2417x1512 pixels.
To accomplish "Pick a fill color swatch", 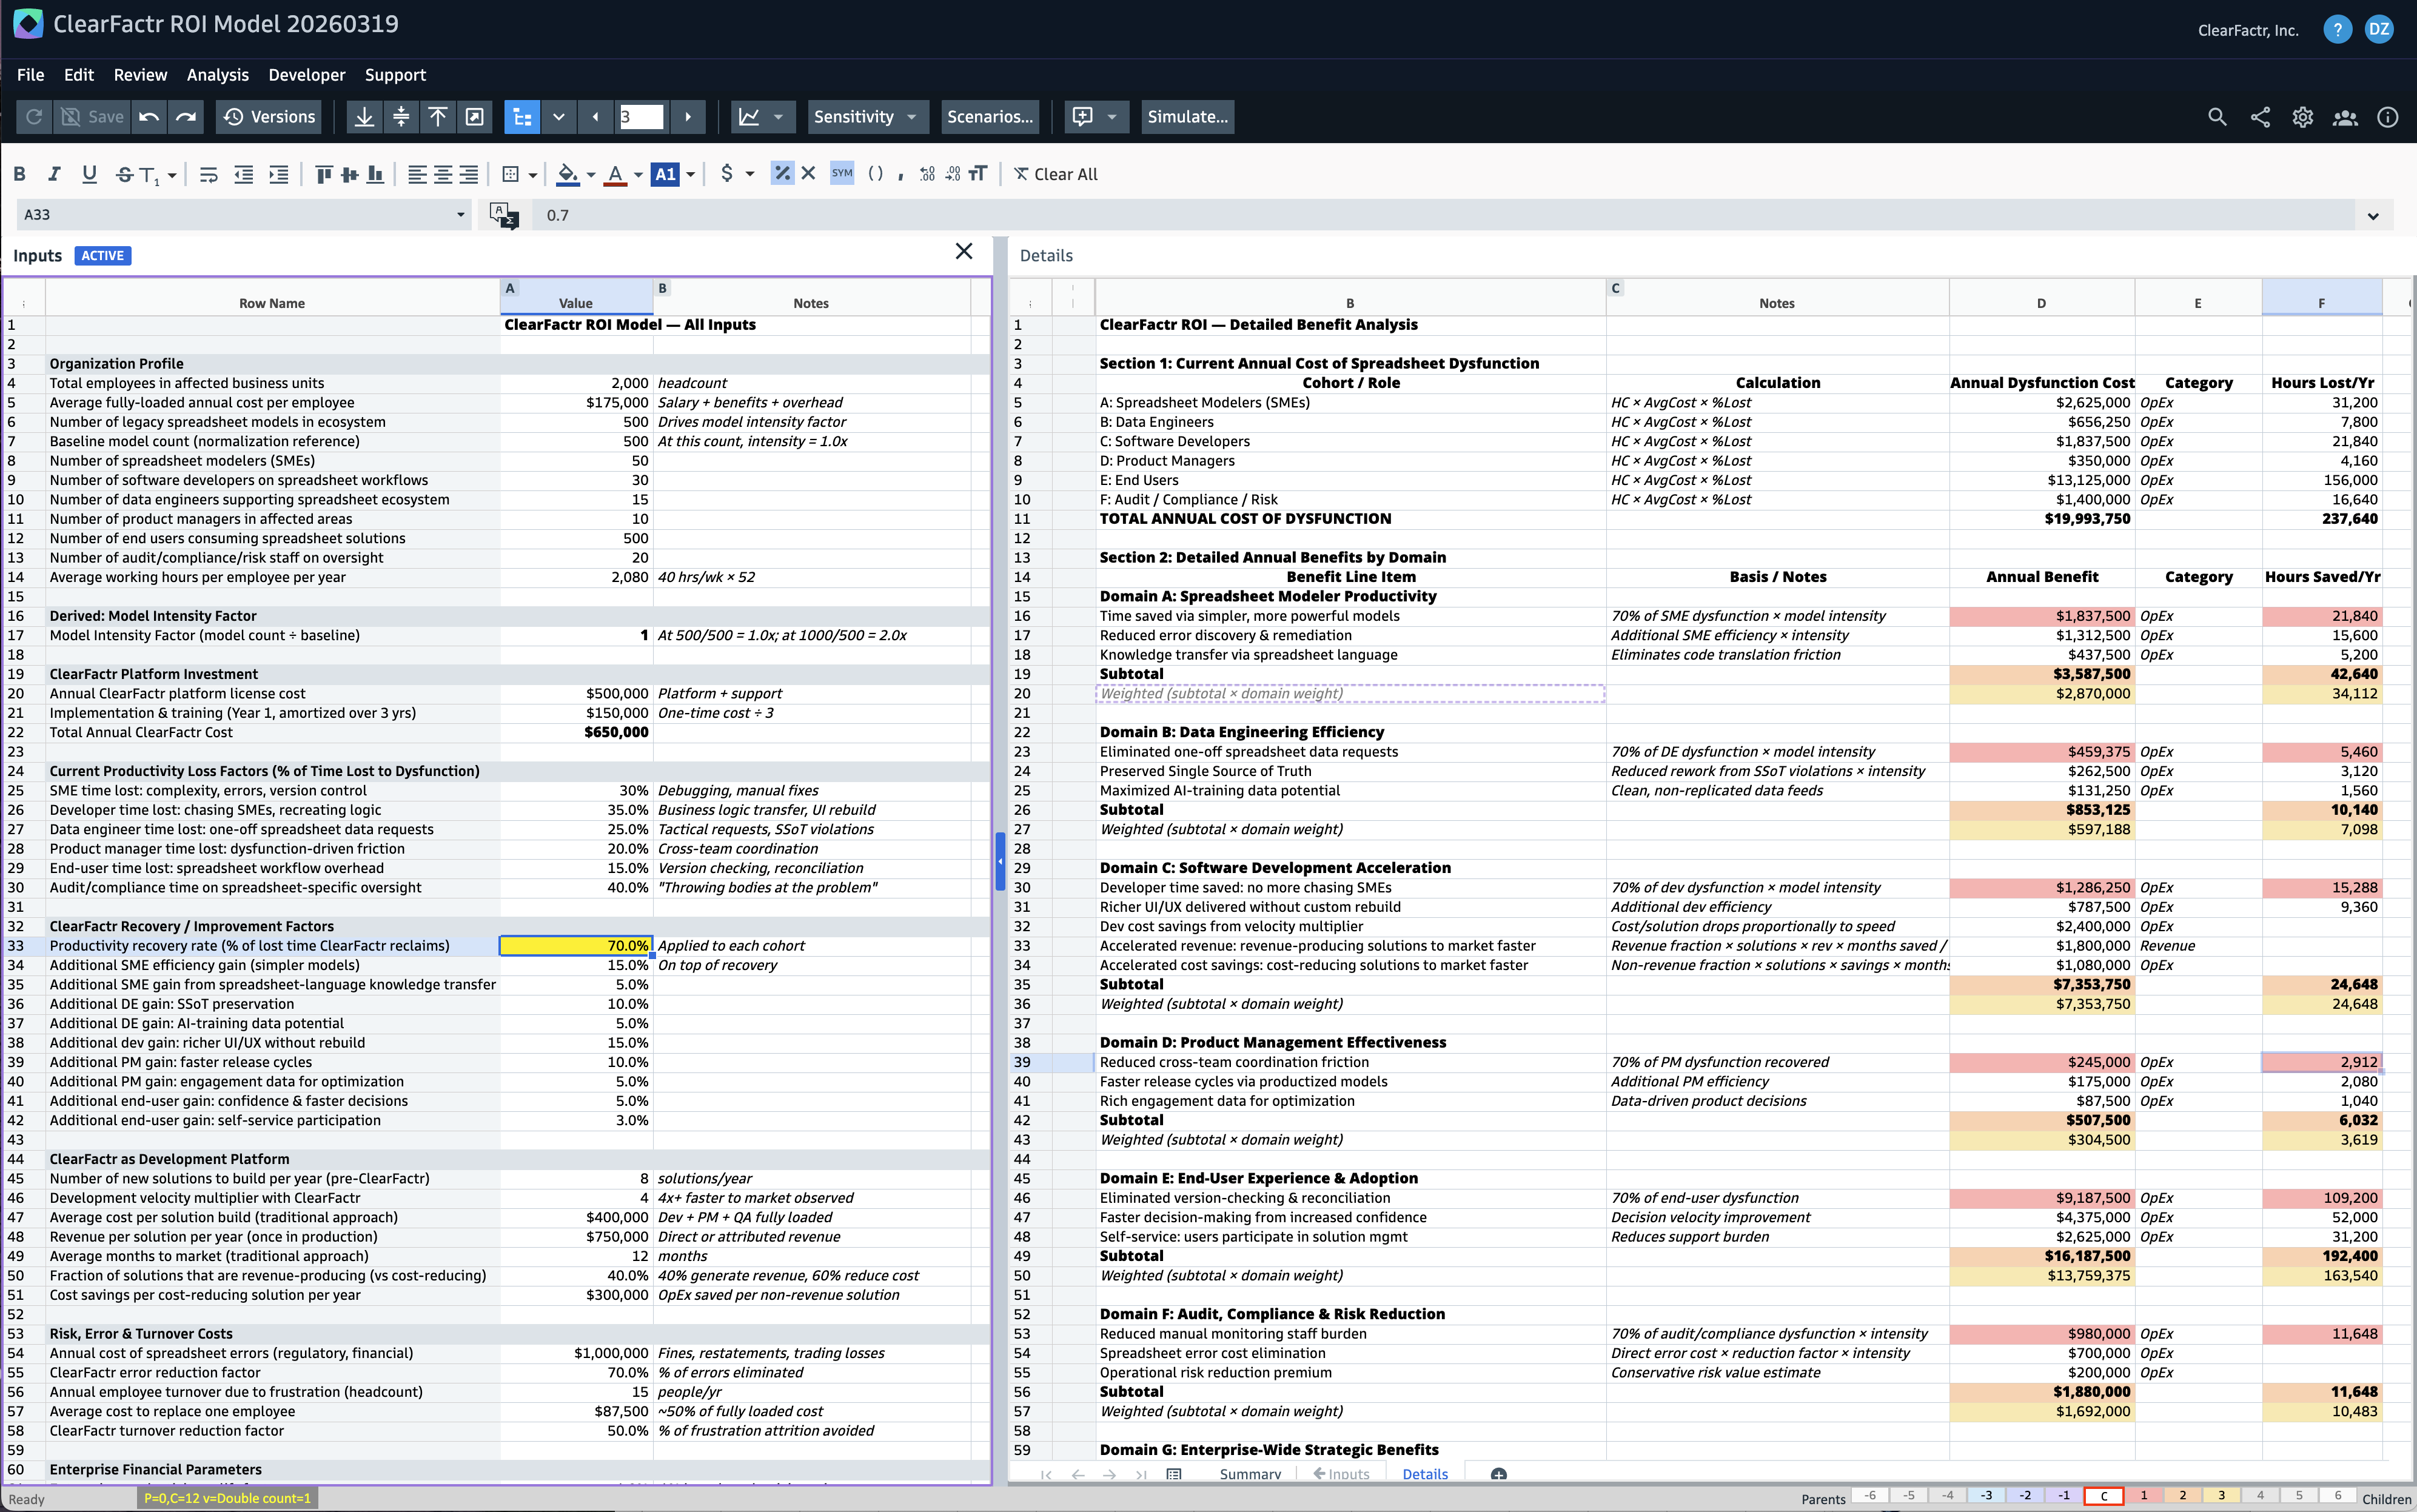I will [x=568, y=174].
